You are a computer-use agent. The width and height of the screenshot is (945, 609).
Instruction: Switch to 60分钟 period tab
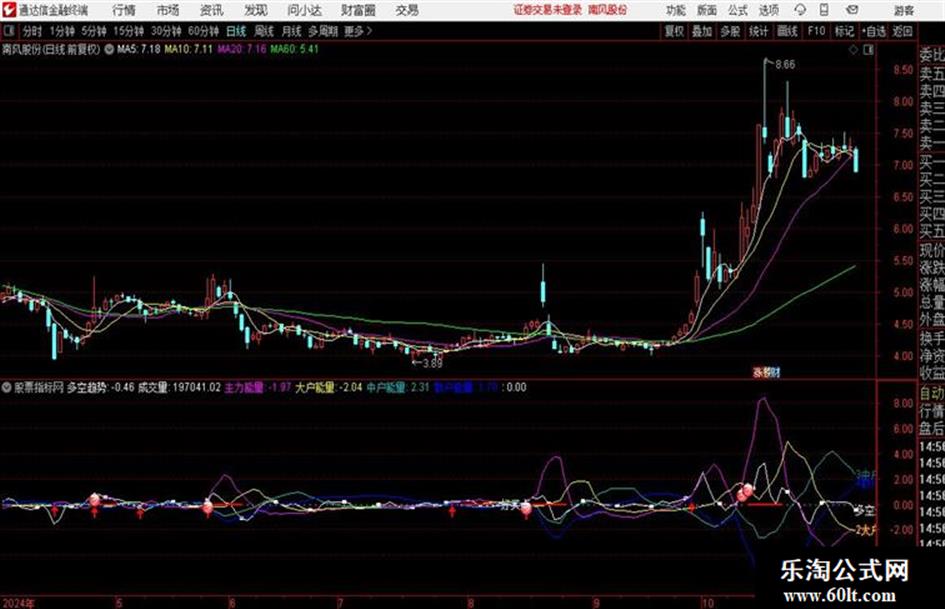[204, 31]
